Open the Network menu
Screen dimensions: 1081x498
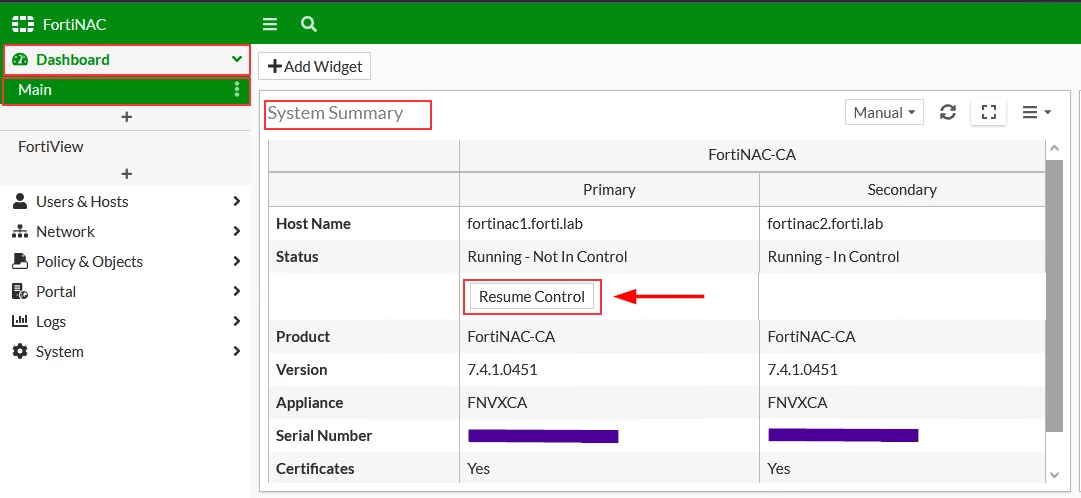125,232
